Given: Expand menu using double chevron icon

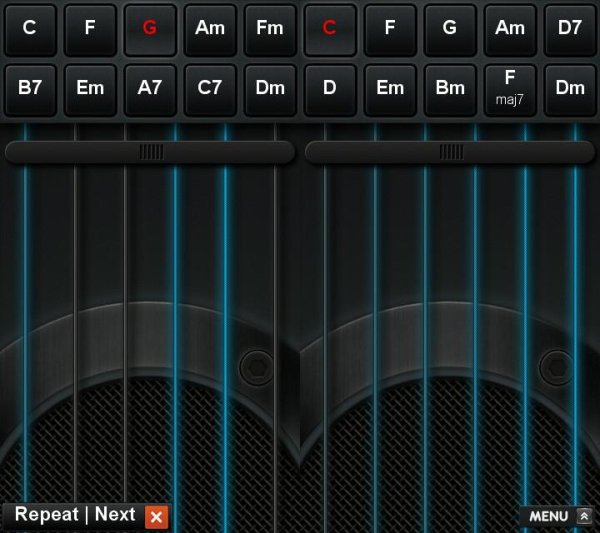Looking at the screenshot, I should pos(584,516).
